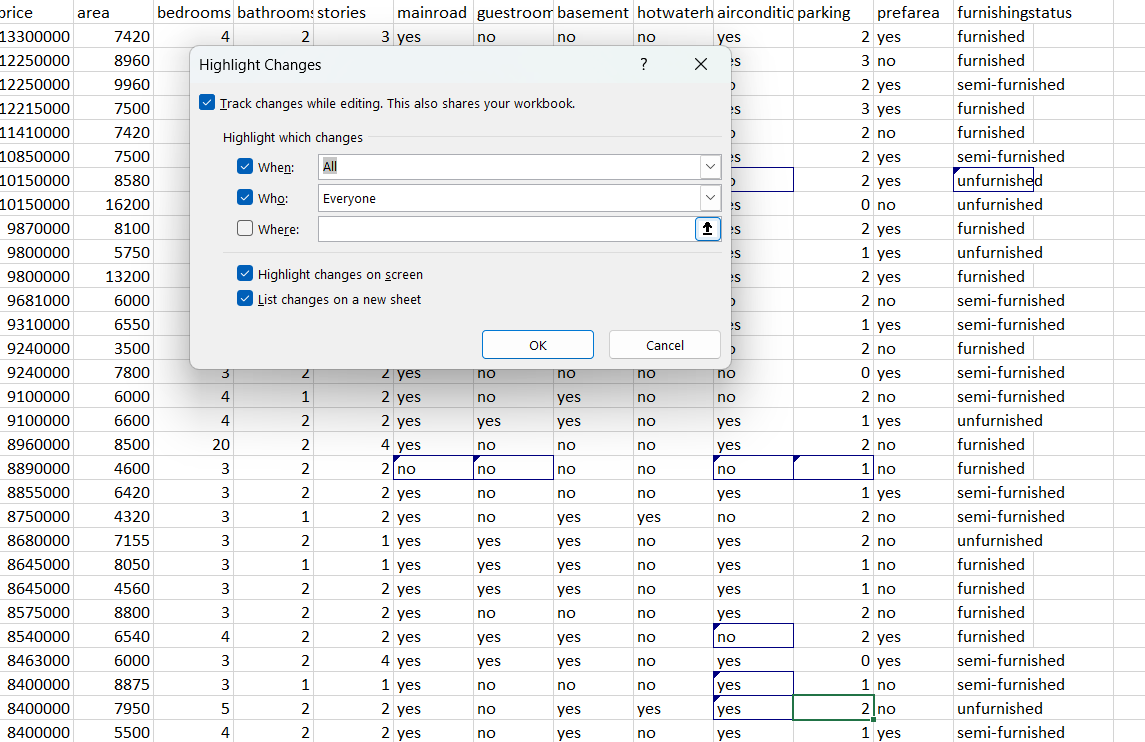Image resolution: width=1145 pixels, height=742 pixels.
Task: Close the Highlight Changes dialog
Action: [x=700, y=64]
